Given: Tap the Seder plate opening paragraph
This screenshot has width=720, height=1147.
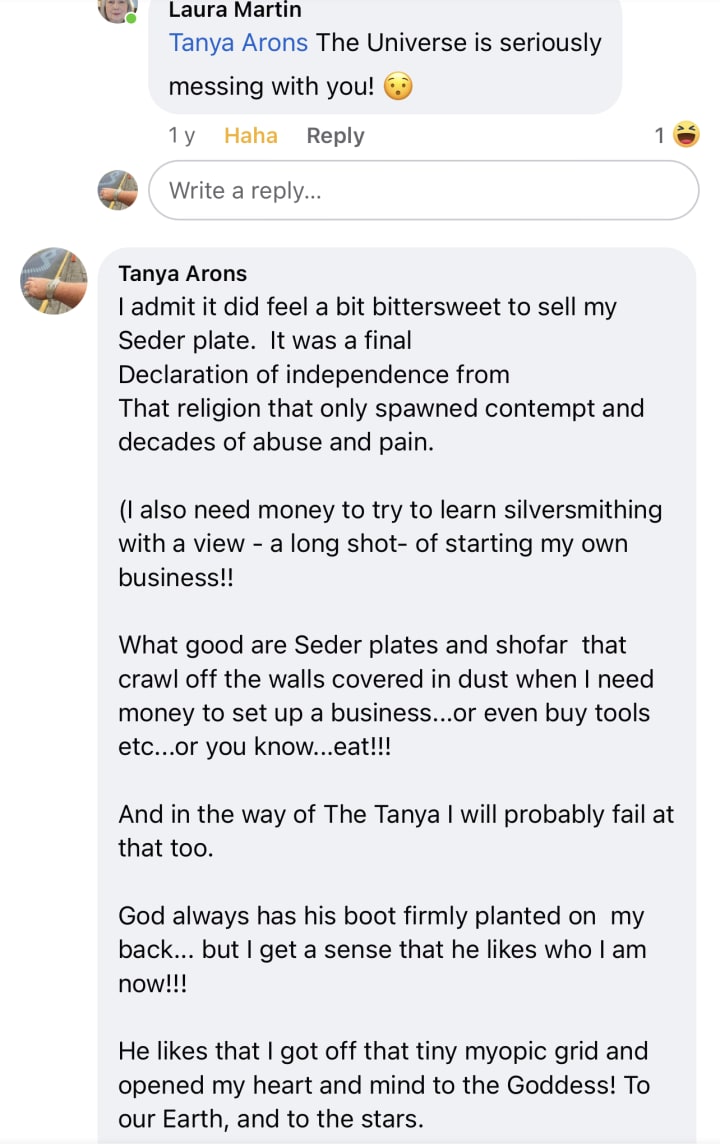Looking at the screenshot, I should [380, 374].
